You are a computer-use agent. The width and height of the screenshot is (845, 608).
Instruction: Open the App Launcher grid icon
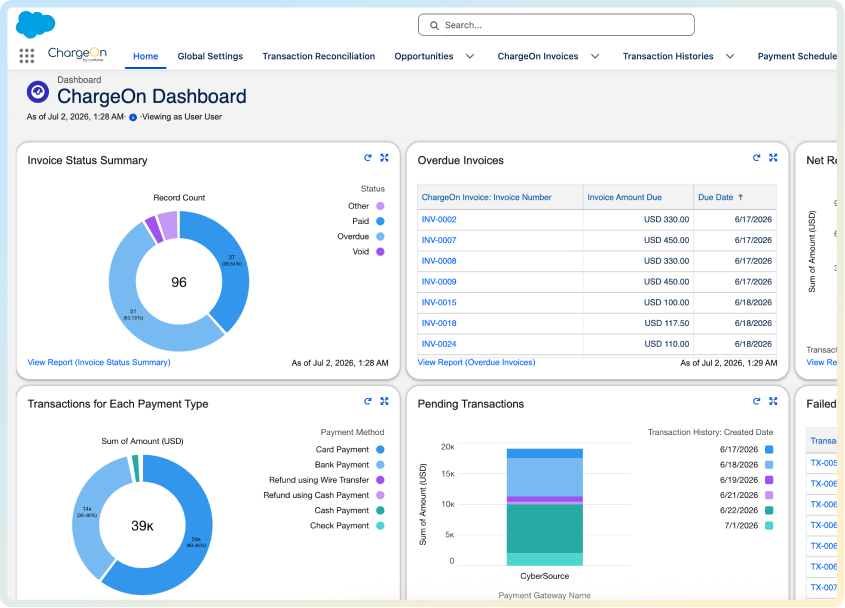tap(26, 56)
